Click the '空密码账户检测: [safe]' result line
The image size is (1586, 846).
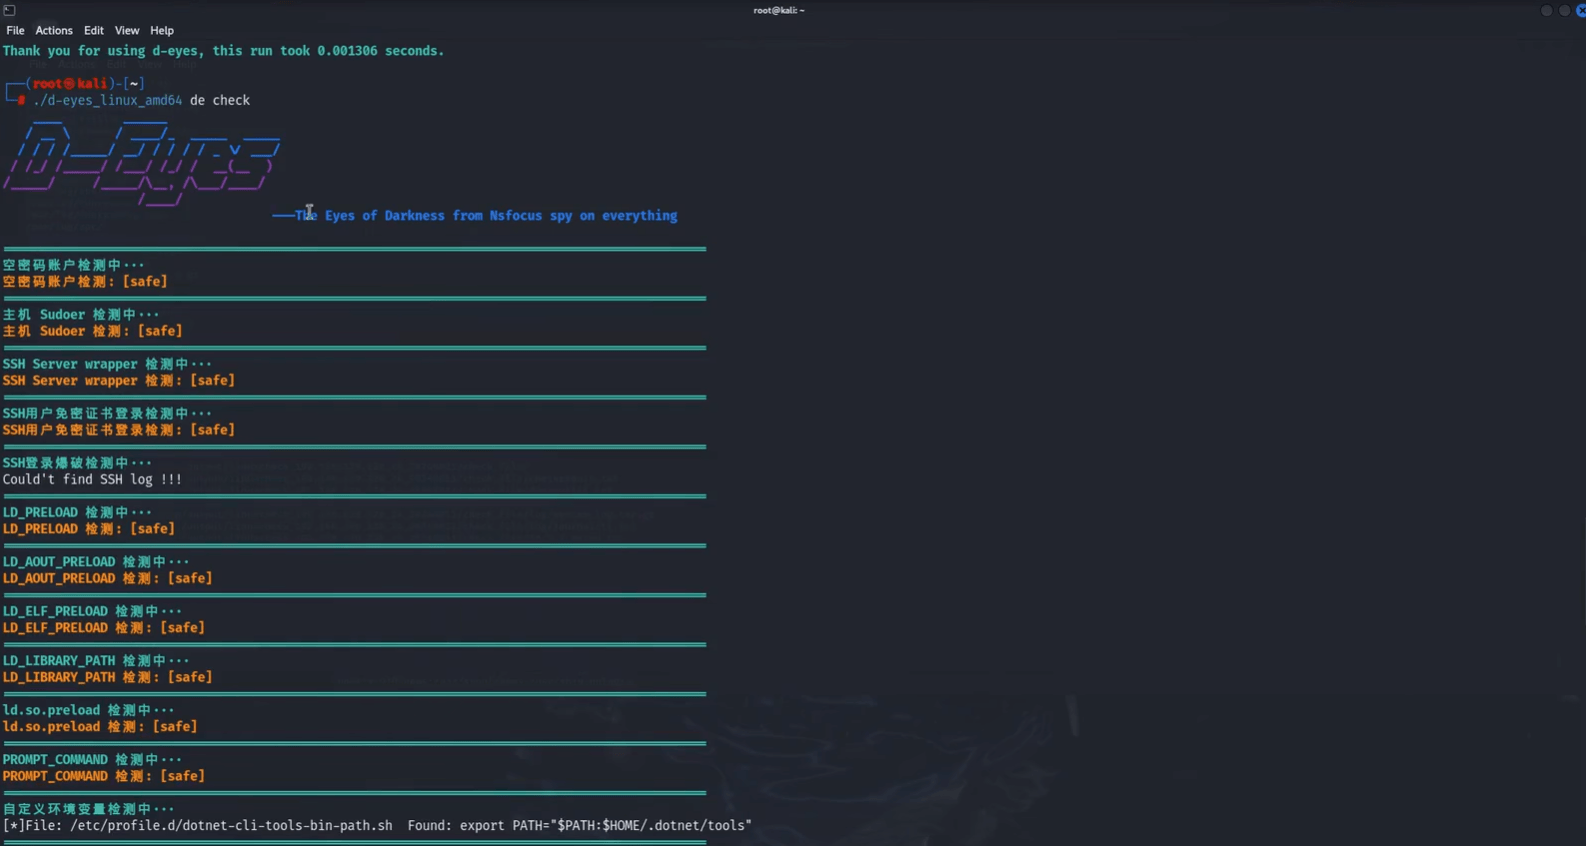click(85, 282)
